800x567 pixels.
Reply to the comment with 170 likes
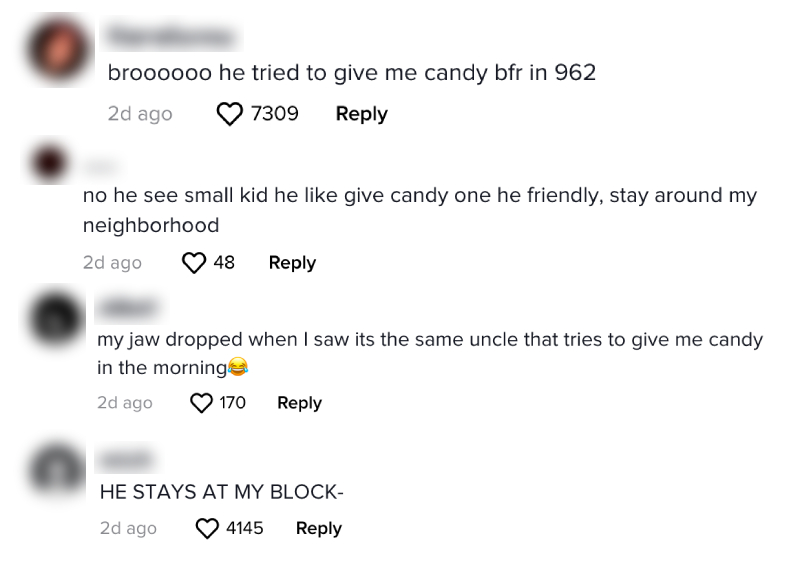(299, 403)
